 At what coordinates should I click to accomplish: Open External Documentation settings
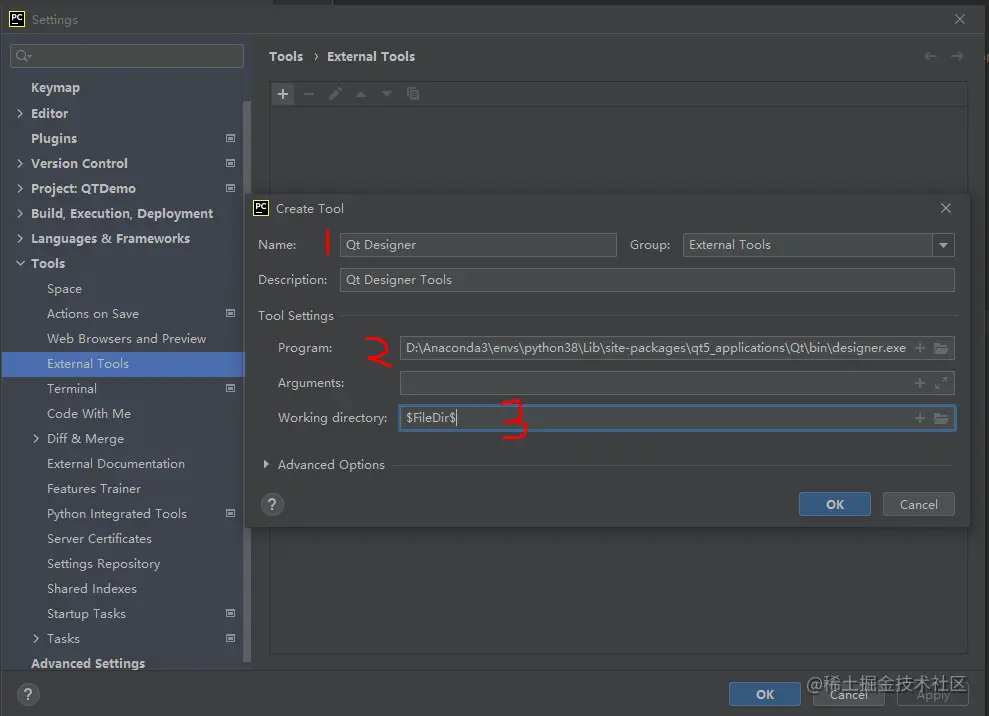[116, 464]
